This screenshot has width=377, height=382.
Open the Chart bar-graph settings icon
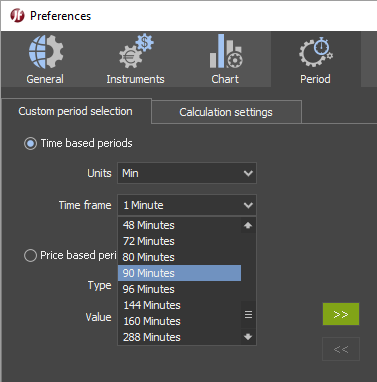(x=226, y=51)
